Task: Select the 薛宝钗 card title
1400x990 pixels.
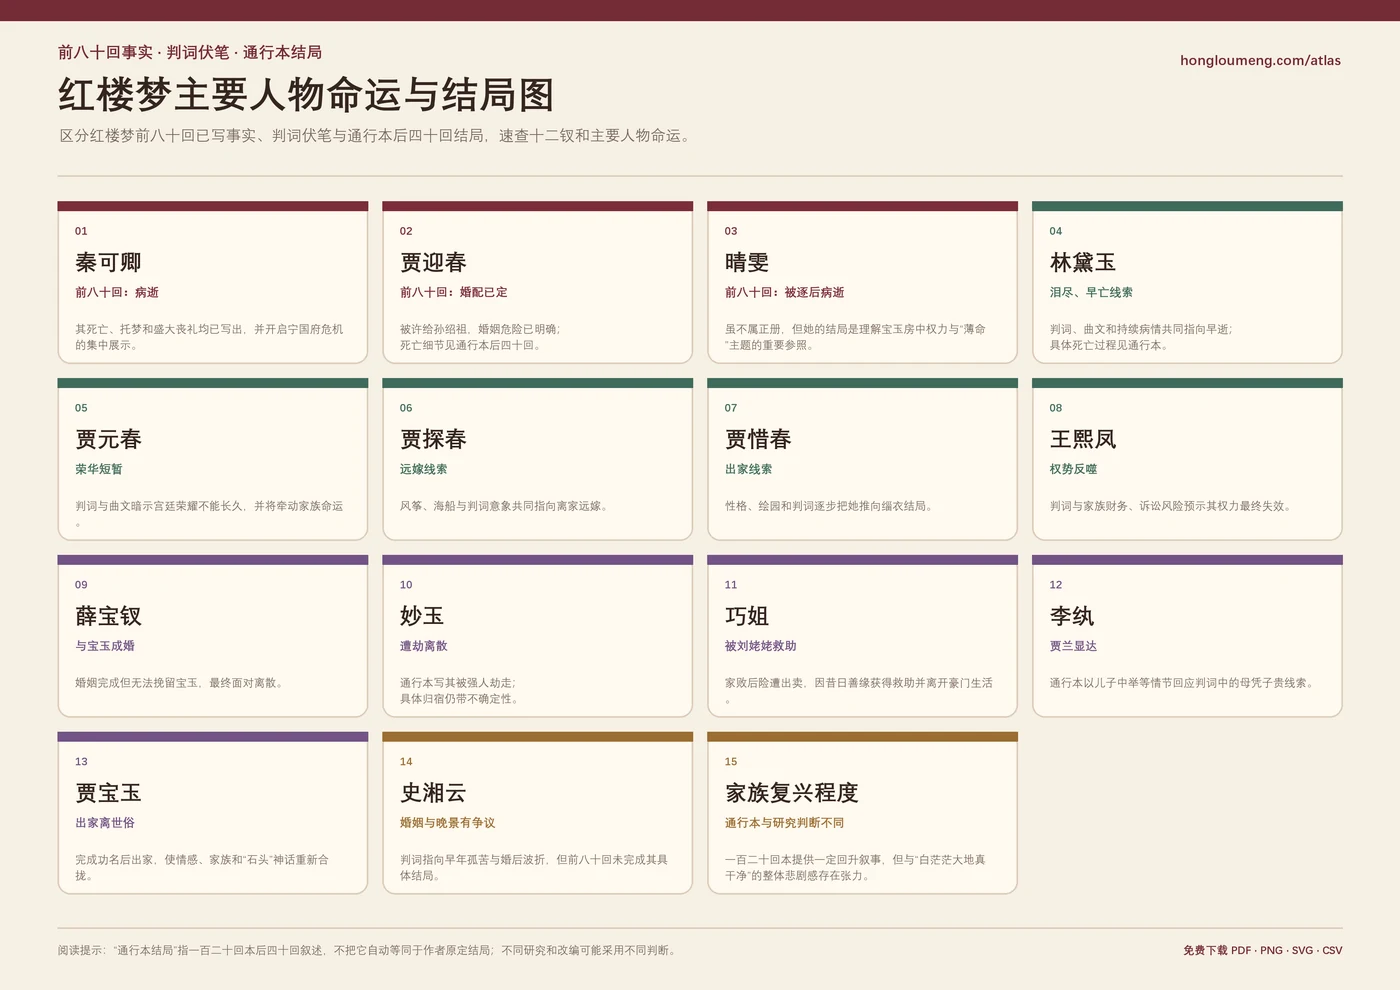Action: click(108, 616)
